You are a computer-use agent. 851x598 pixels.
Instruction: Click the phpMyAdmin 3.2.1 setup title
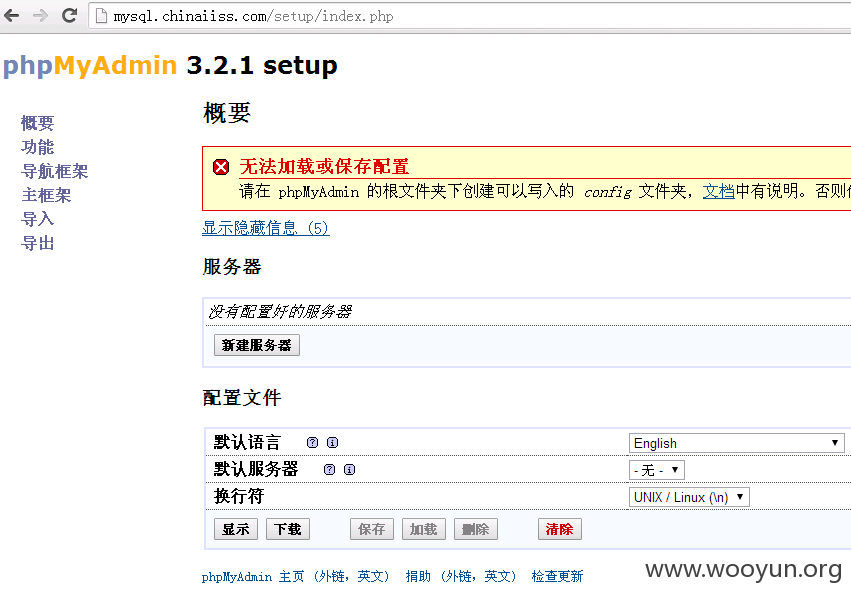170,65
